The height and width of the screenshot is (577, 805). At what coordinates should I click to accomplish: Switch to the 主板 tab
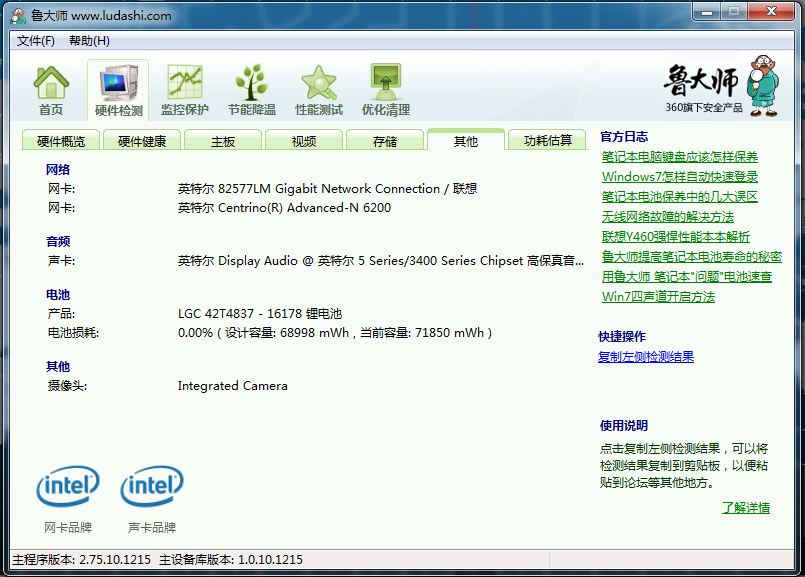pyautogui.click(x=223, y=141)
